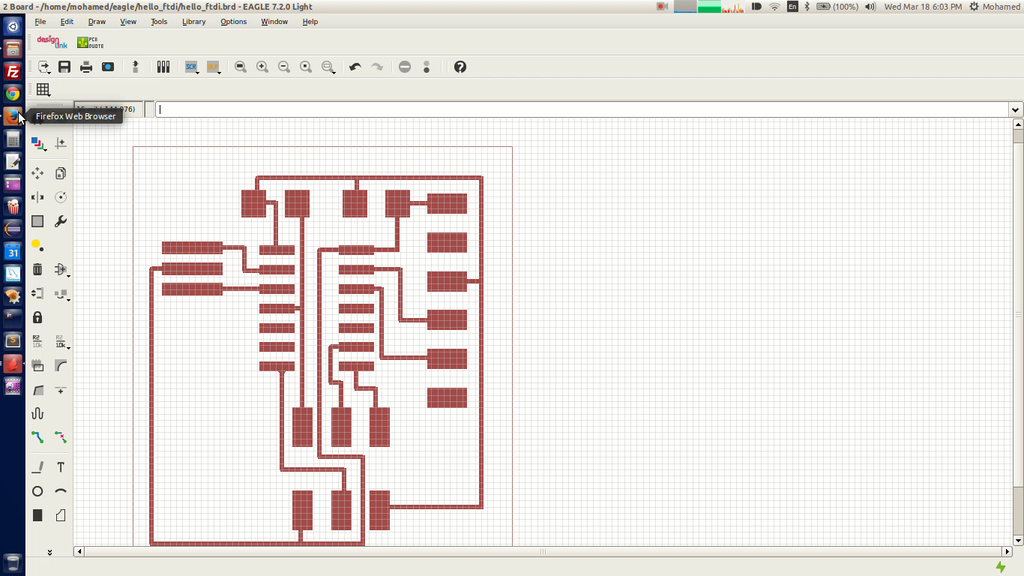
Task: Select the filled Rectangle tool
Action: coord(37,515)
